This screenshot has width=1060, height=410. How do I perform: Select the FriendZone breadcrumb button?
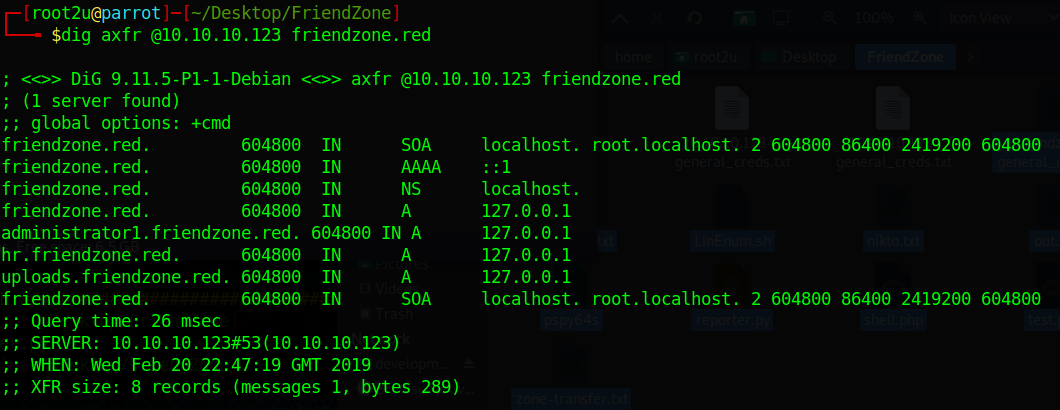point(905,57)
